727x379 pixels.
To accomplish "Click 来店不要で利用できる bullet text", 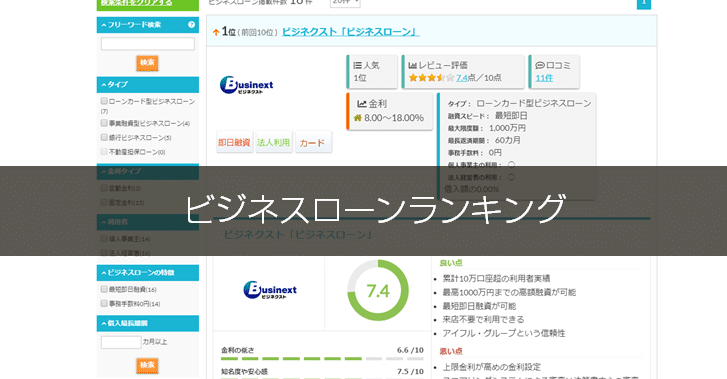I will point(483,319).
